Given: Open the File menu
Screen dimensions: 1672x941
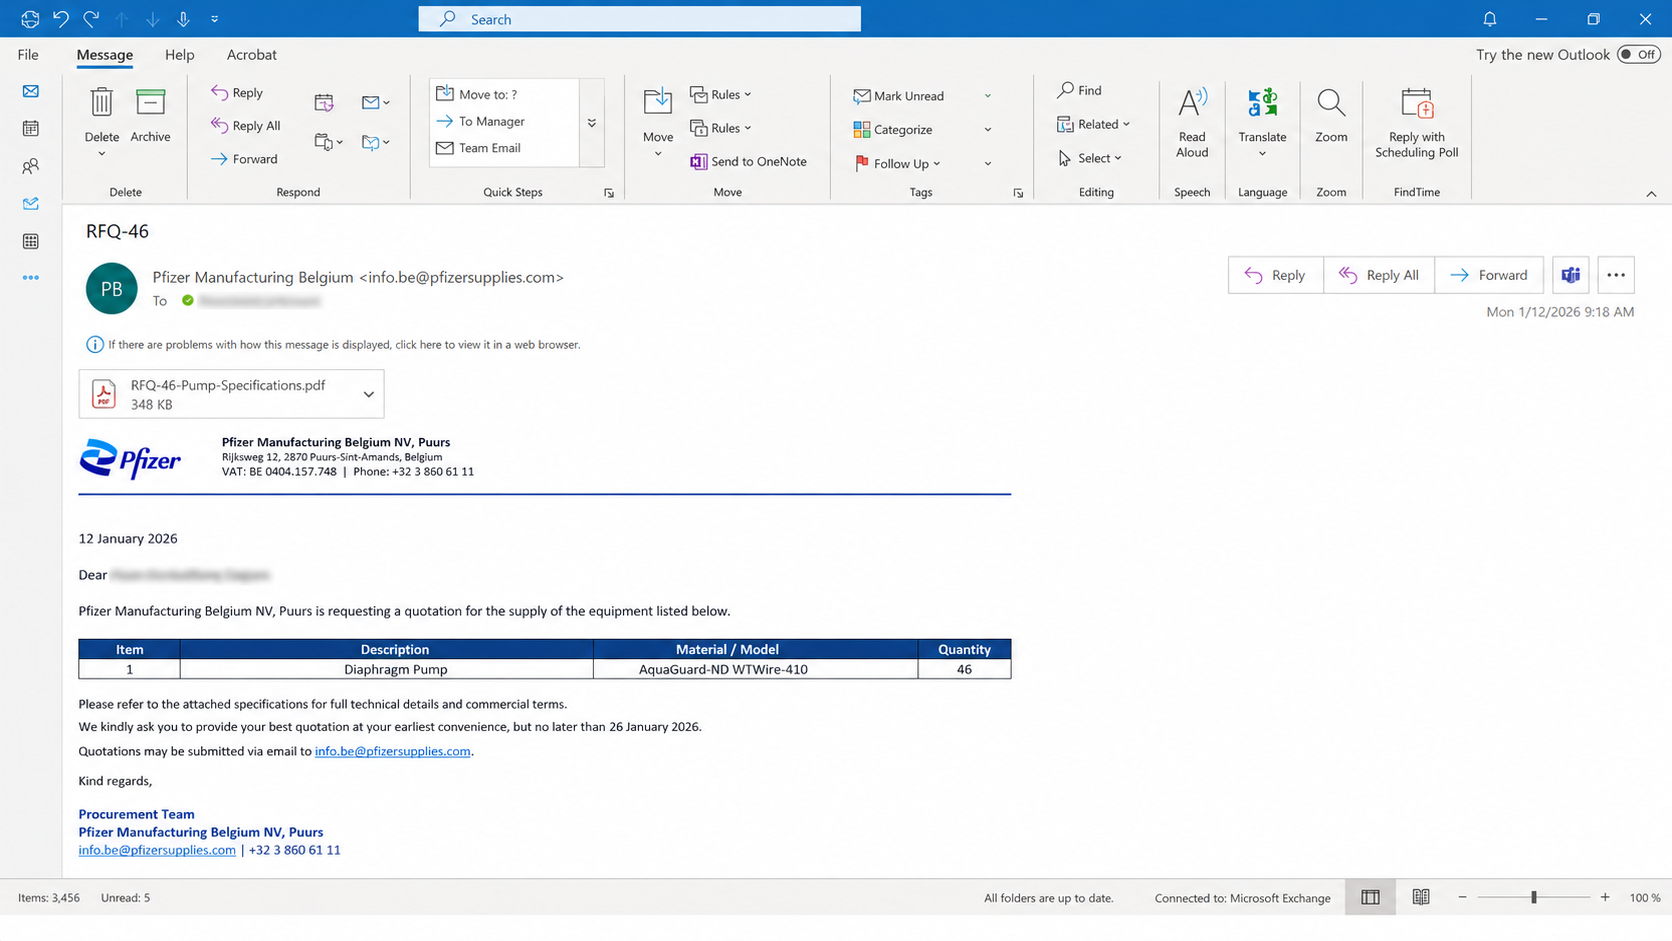Looking at the screenshot, I should [28, 54].
